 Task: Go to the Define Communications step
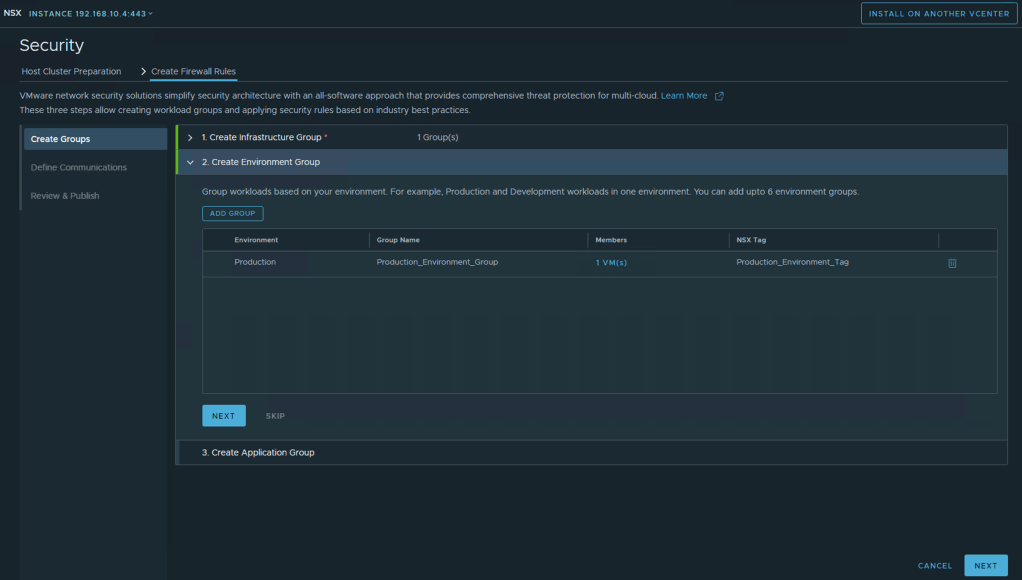pyautogui.click(x=79, y=167)
